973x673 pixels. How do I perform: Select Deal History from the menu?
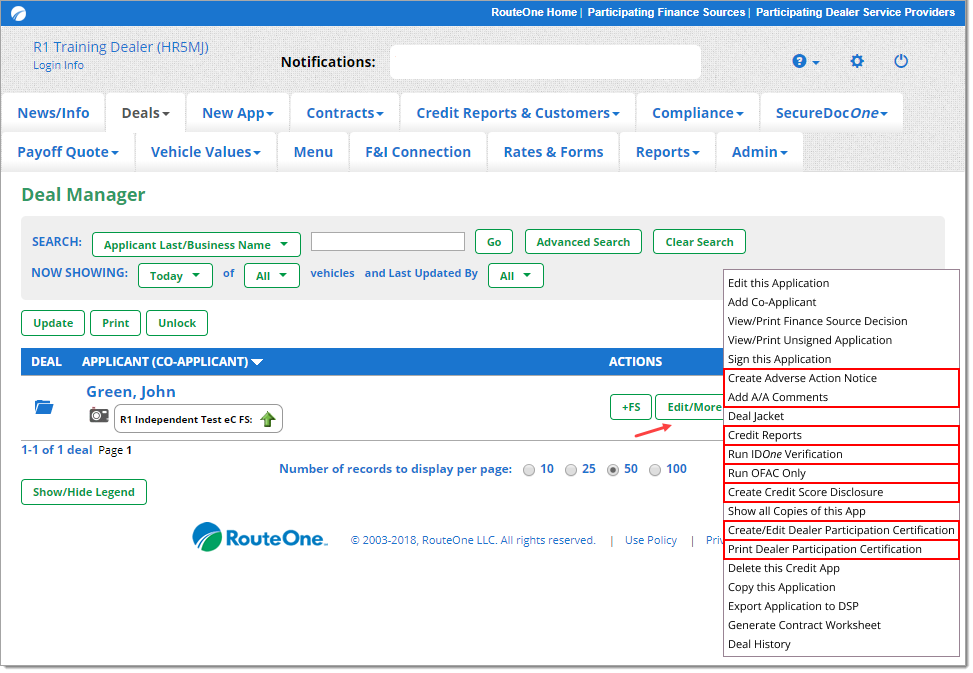[x=759, y=644]
